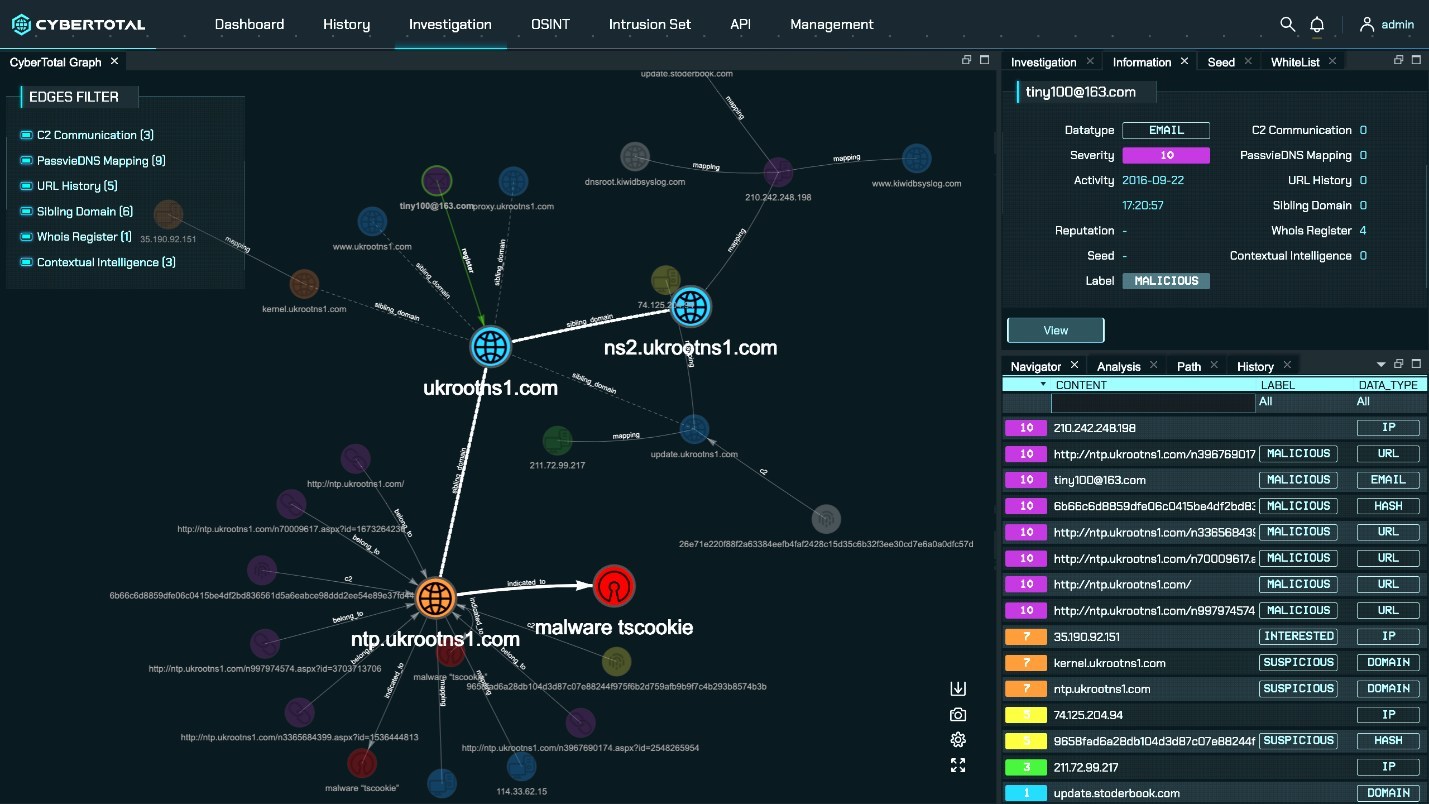Click the red malware tscookie node
Screen dimensions: 1429x804
pyautogui.click(x=612, y=586)
